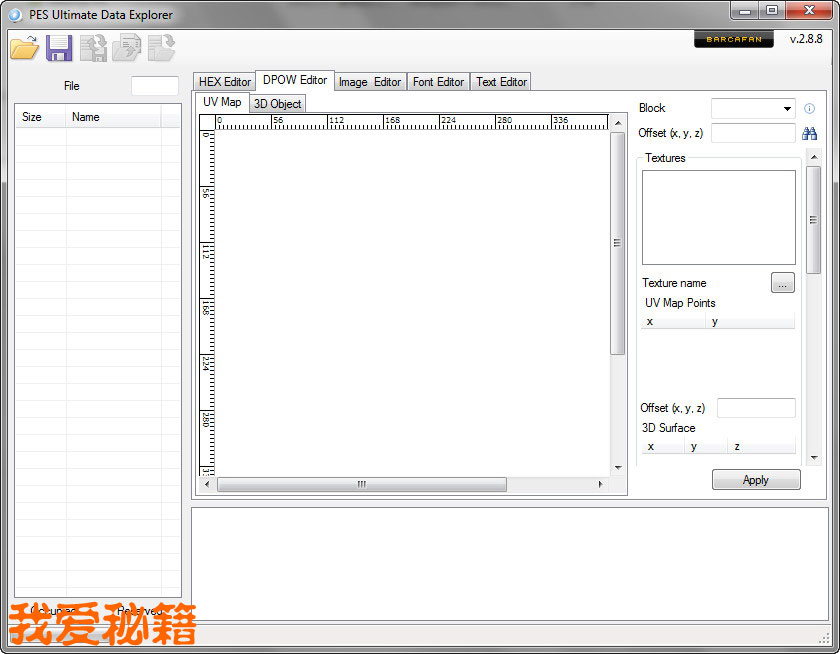Click the BARCAFAN logo badge
Screen dimensions: 840x654
(733, 40)
